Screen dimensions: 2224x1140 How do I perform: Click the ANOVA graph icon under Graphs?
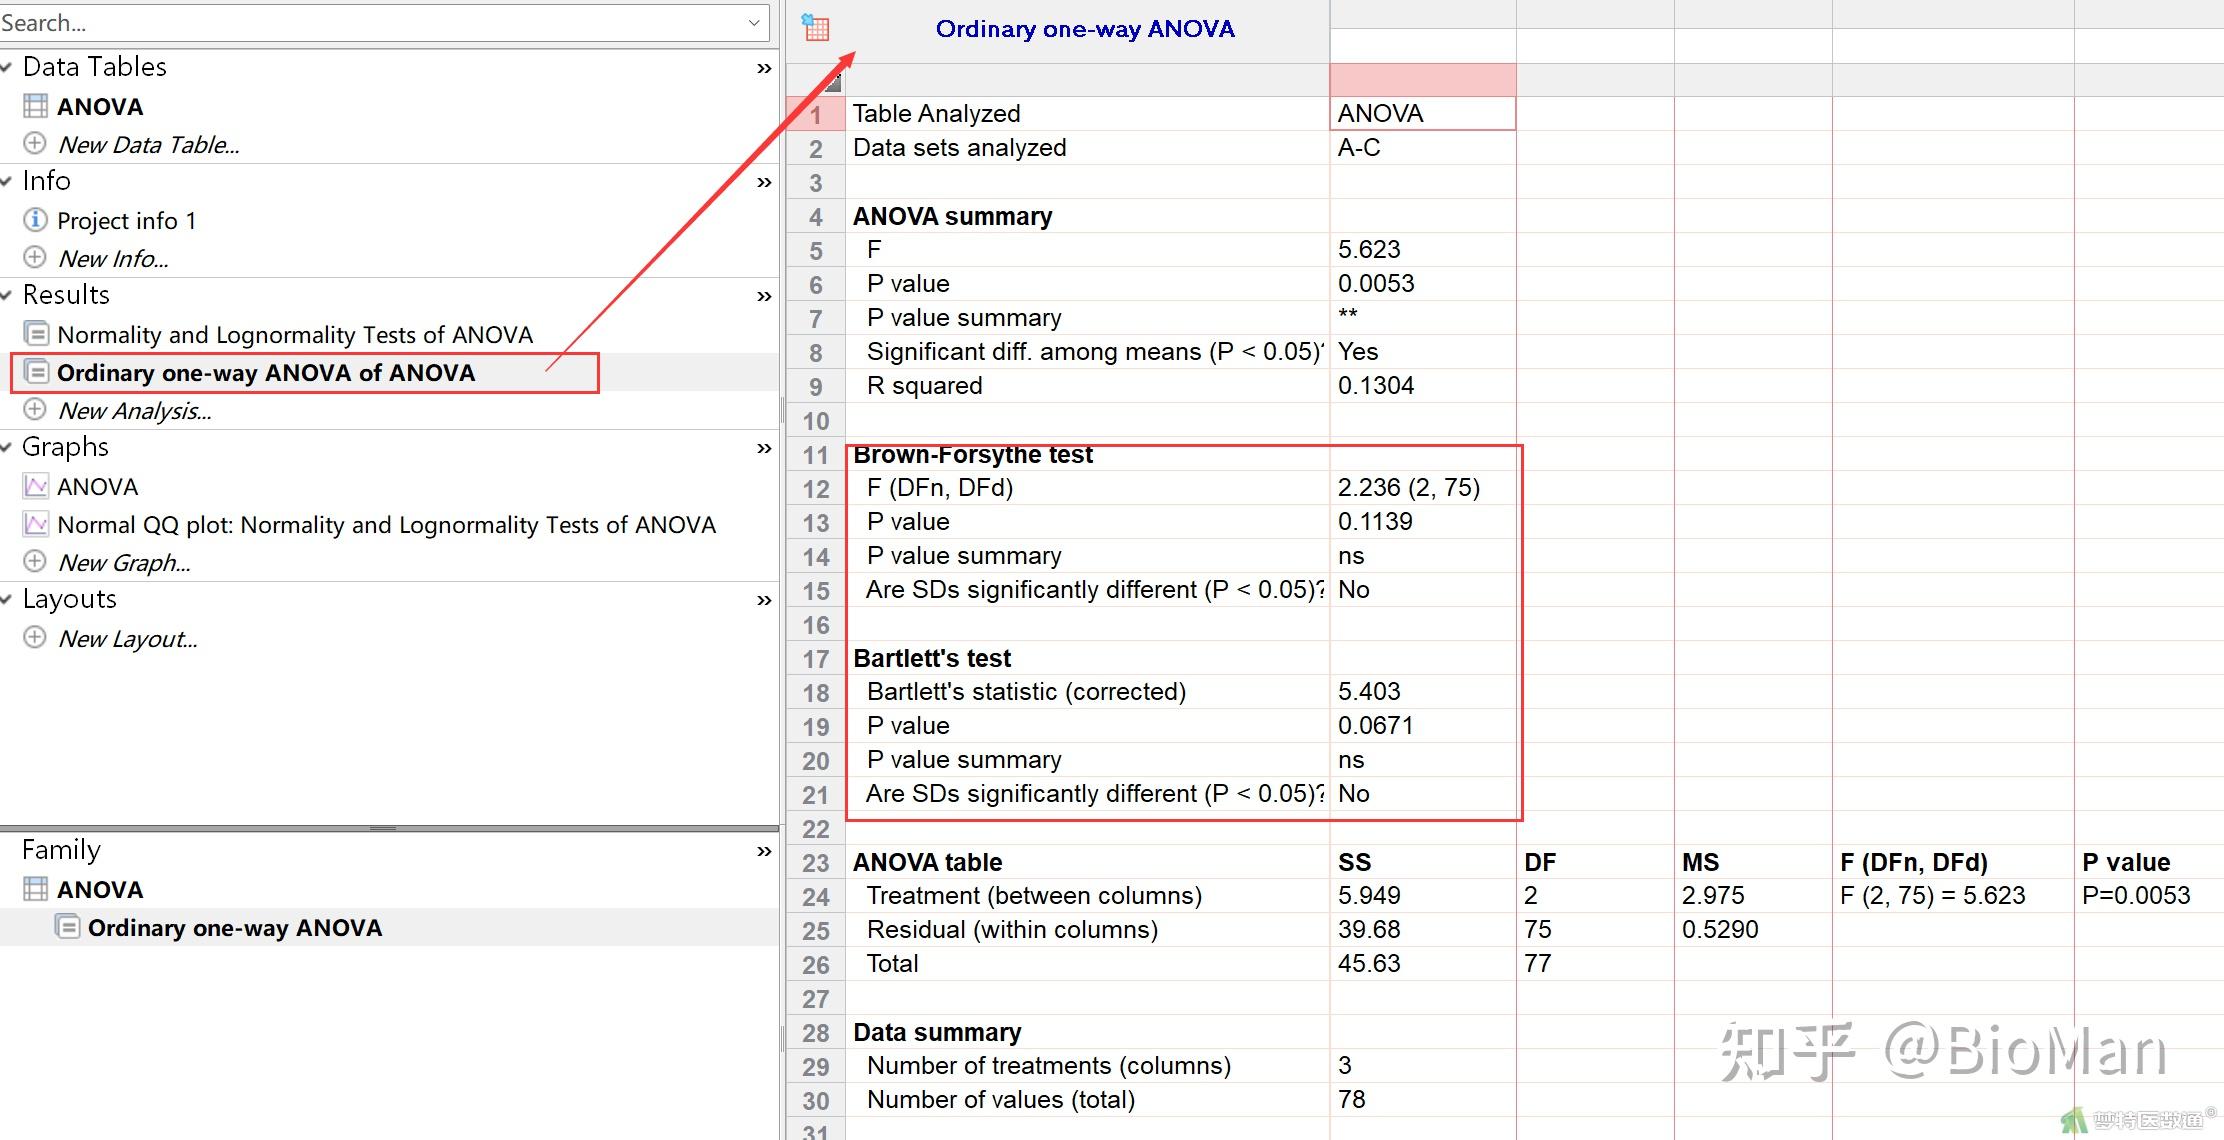point(36,486)
